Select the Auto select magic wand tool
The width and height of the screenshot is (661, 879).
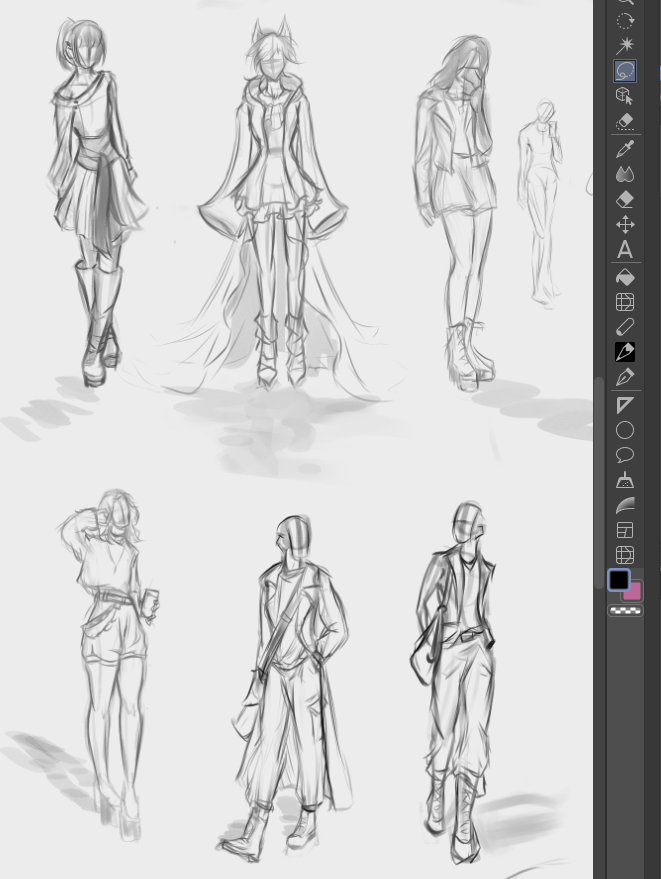coord(625,46)
